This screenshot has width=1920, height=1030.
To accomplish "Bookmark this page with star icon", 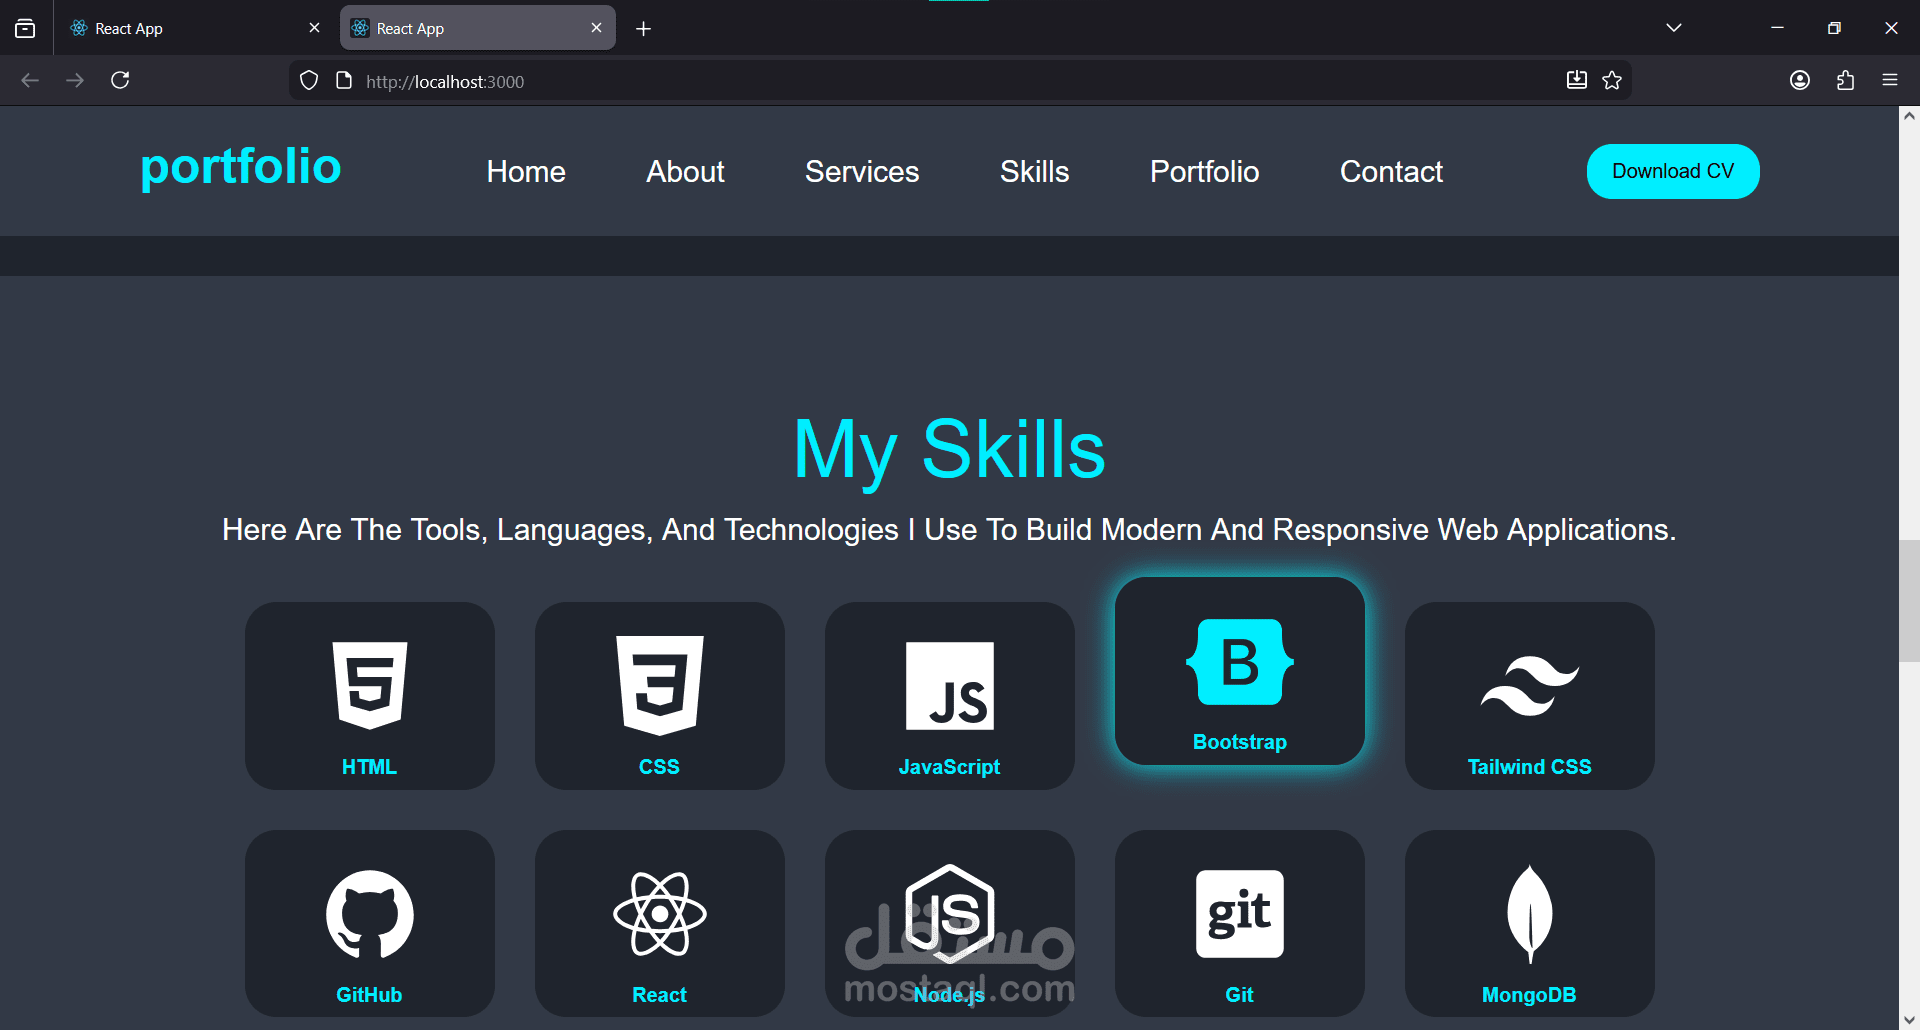I will coord(1612,80).
